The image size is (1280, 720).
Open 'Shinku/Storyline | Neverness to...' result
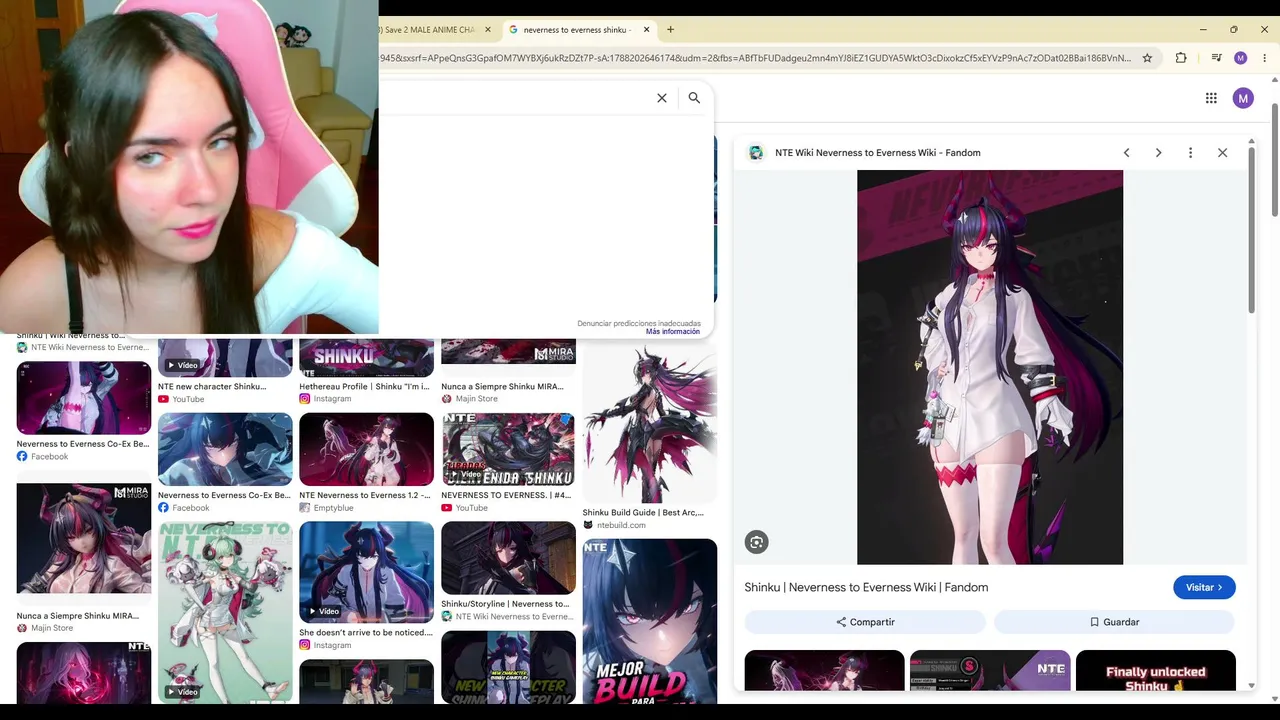pyautogui.click(x=505, y=604)
